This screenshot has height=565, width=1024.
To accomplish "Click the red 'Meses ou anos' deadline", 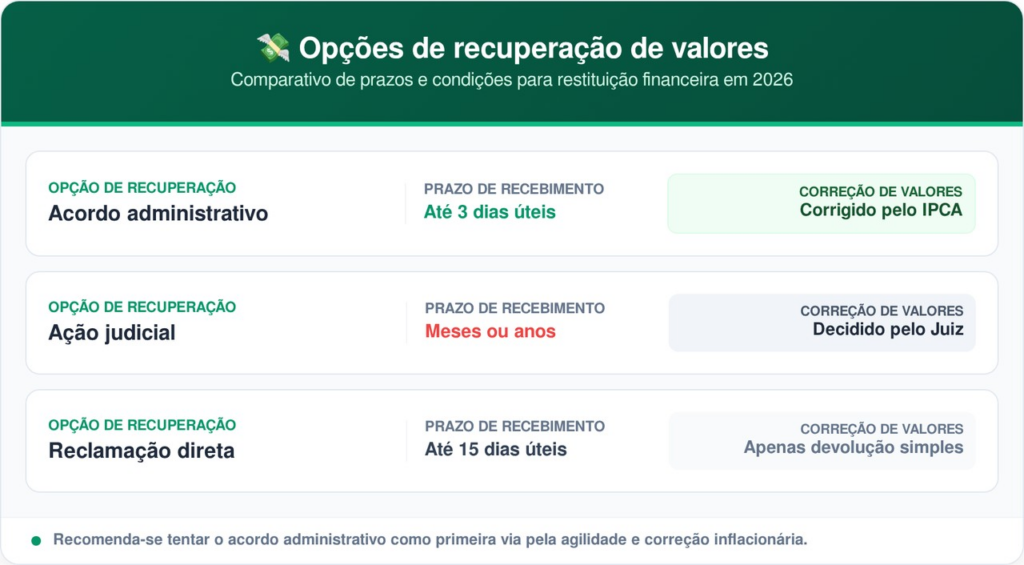I will coord(490,331).
